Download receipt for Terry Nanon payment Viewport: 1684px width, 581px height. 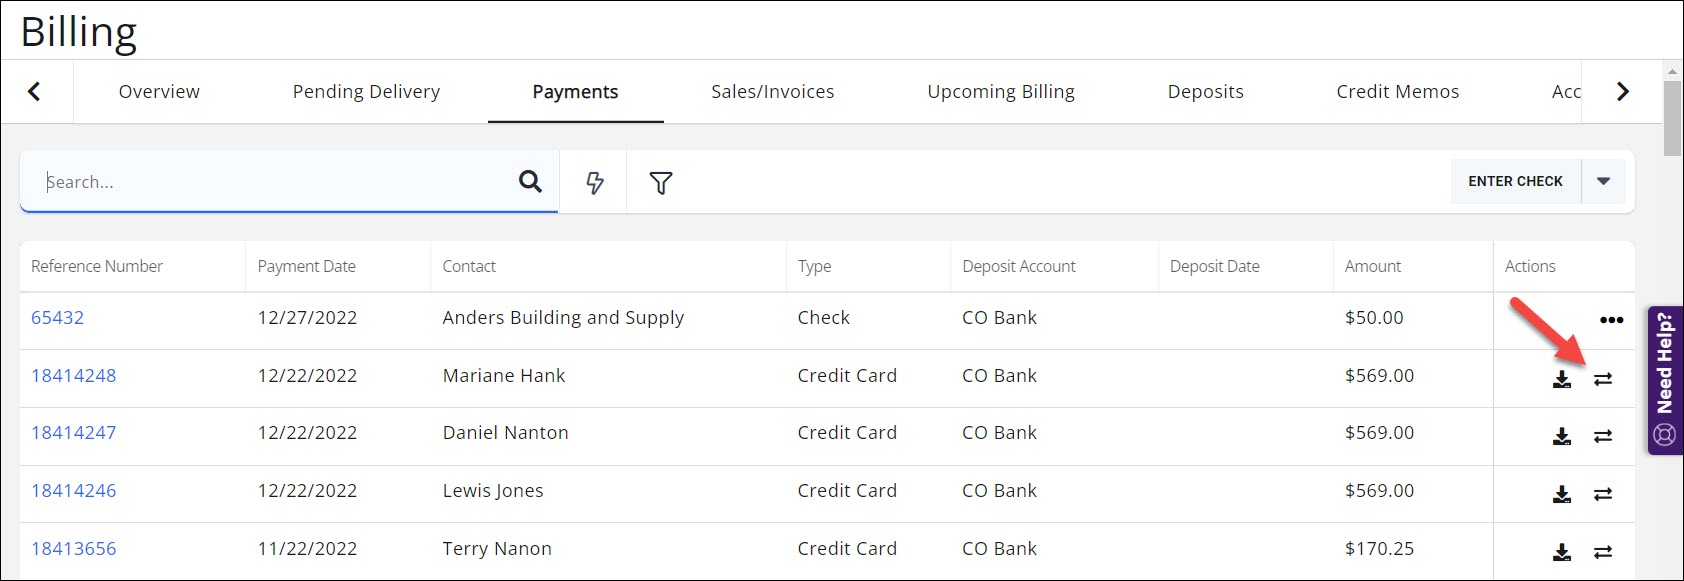pos(1562,552)
